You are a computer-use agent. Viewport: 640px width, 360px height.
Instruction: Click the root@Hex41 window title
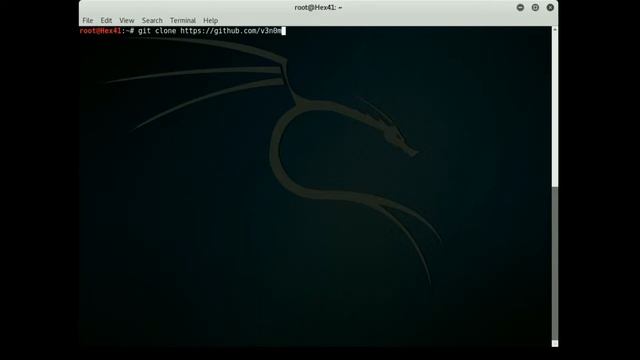318,7
